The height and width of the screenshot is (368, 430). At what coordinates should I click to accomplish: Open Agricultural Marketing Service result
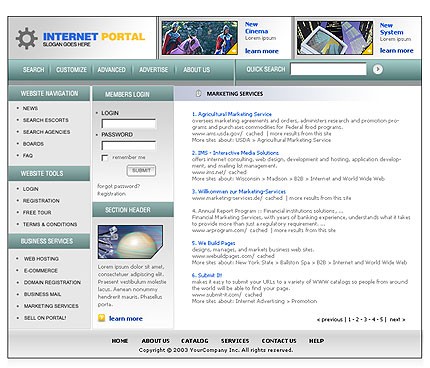coord(232,114)
